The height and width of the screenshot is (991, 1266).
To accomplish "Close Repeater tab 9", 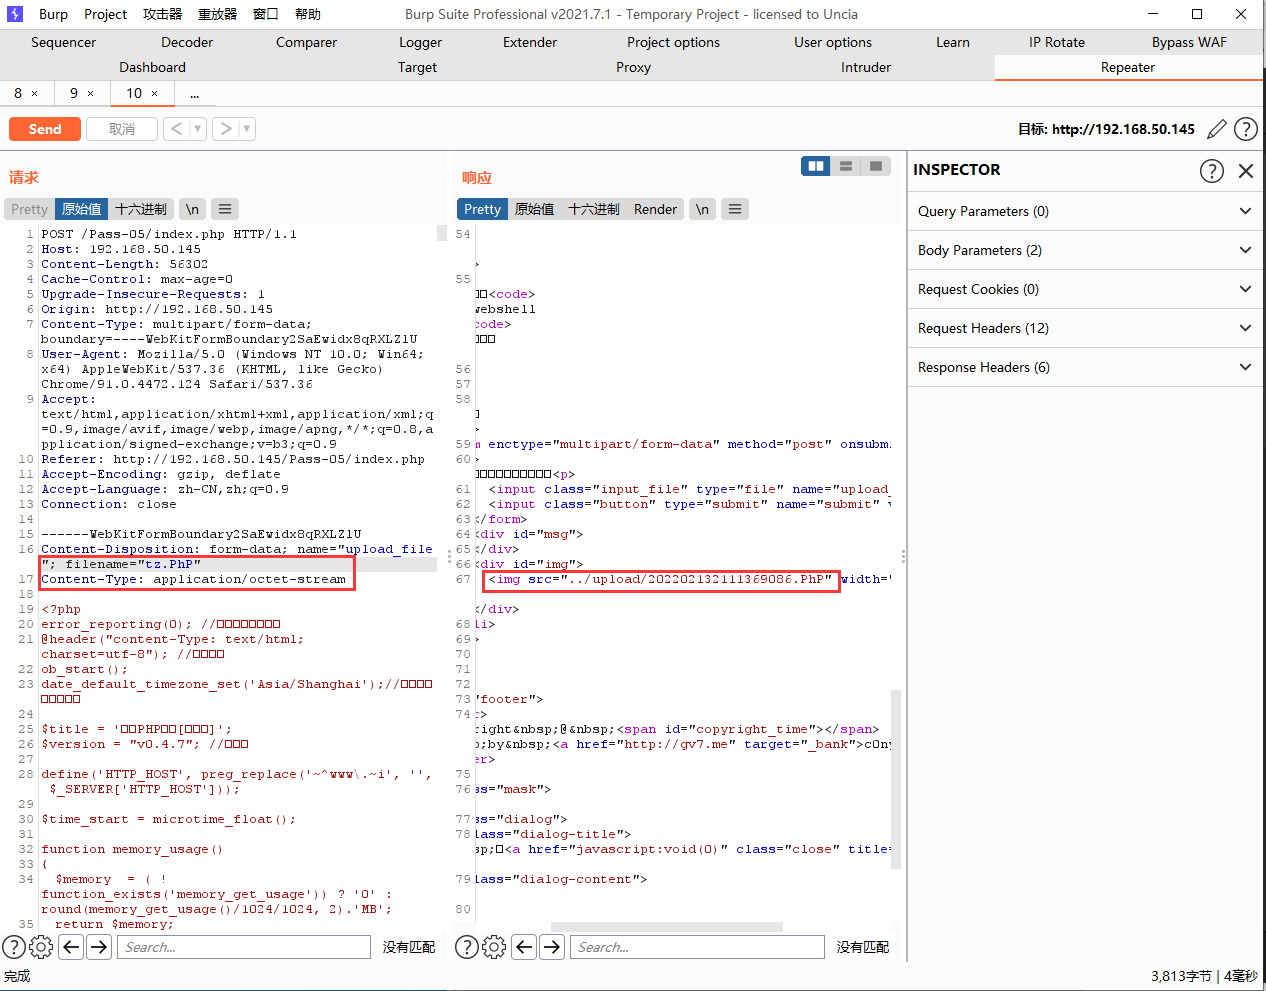I will point(90,93).
